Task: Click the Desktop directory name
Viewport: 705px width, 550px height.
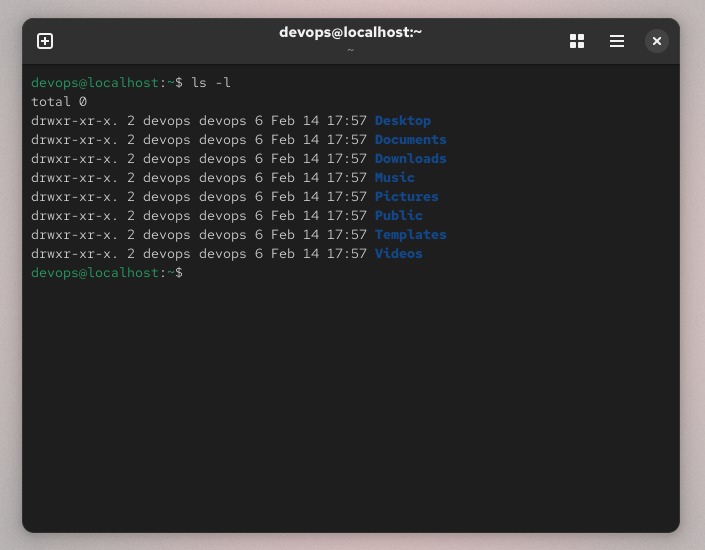Action: point(402,120)
